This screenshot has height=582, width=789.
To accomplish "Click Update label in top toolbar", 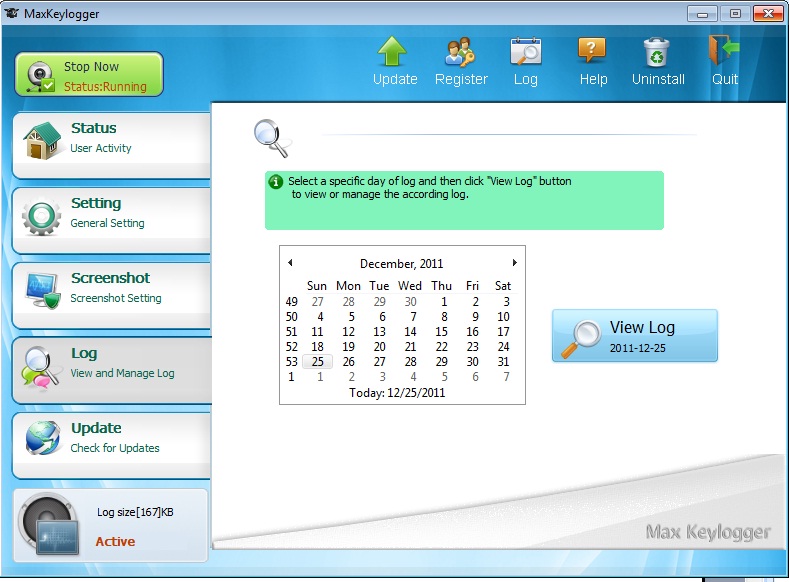I will pyautogui.click(x=395, y=79).
